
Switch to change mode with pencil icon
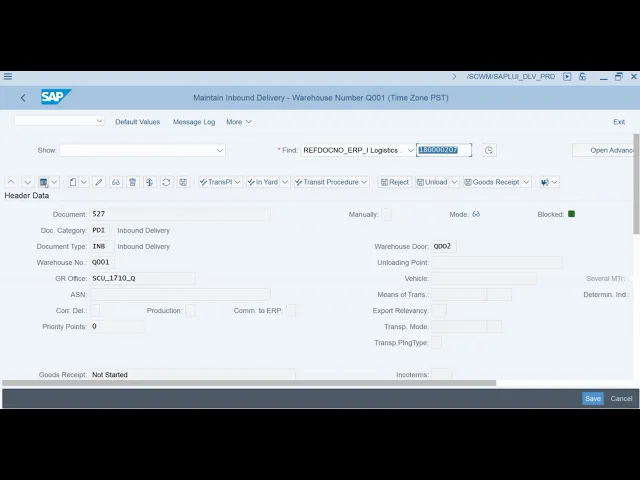99,182
